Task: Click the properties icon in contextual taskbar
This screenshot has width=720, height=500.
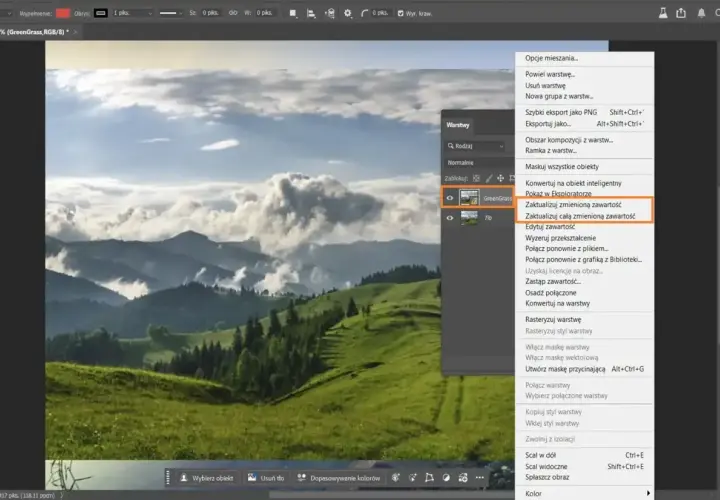Action: pyautogui.click(x=463, y=478)
